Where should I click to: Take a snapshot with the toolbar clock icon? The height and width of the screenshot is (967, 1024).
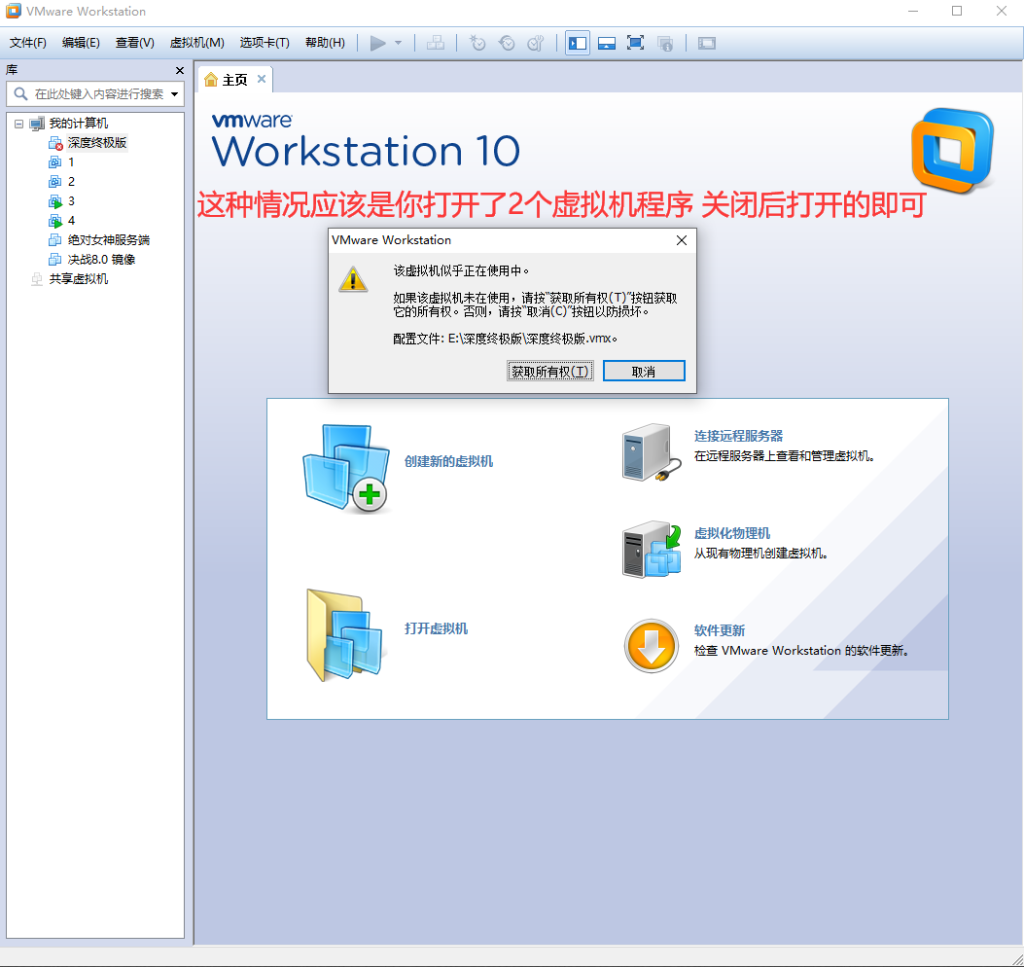click(477, 43)
